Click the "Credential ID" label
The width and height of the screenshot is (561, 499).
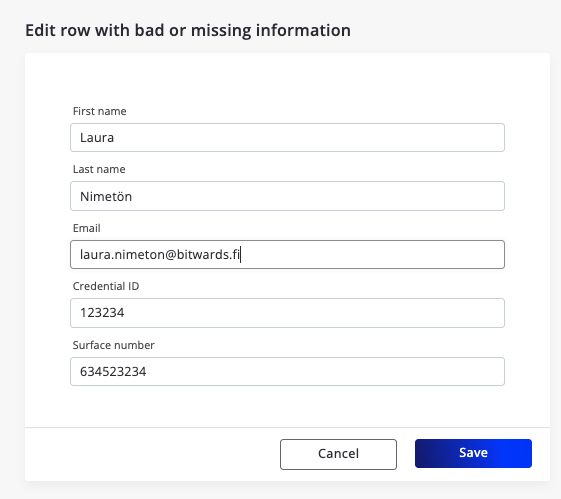click(x=106, y=286)
